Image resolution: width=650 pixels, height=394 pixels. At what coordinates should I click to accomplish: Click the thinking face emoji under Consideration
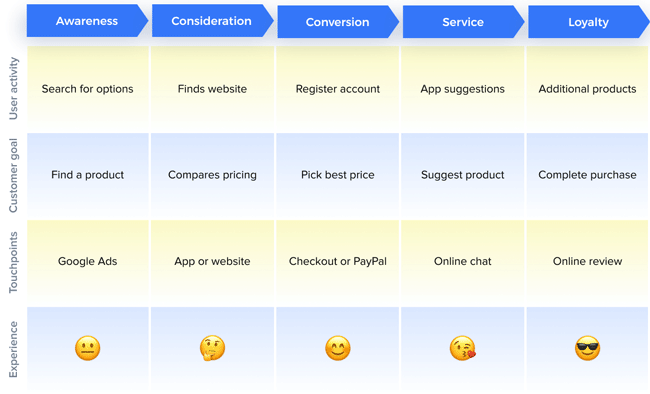[212, 348]
